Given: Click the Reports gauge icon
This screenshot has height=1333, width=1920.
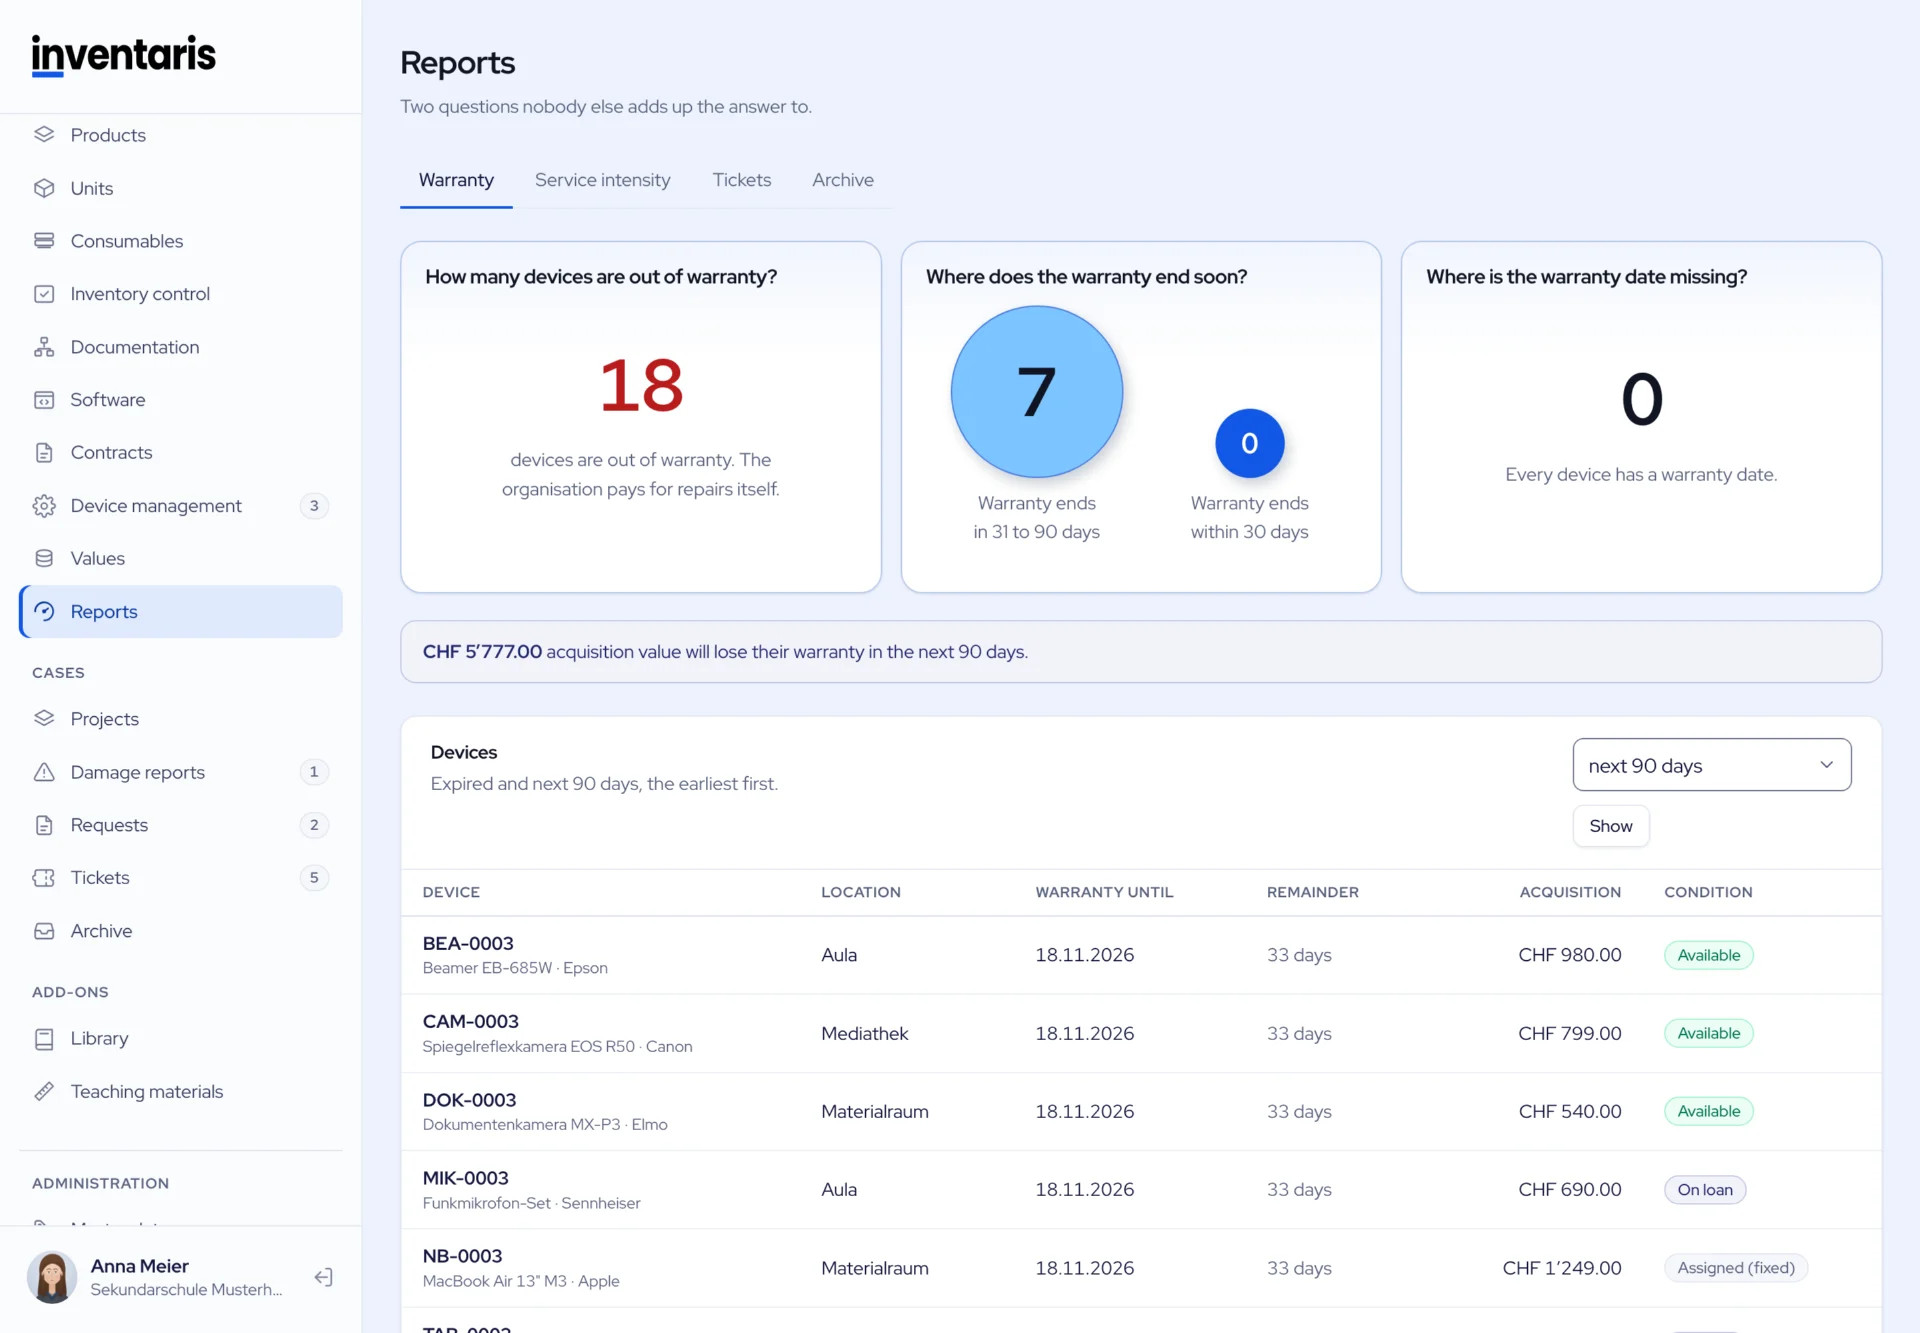Looking at the screenshot, I should pos(44,611).
